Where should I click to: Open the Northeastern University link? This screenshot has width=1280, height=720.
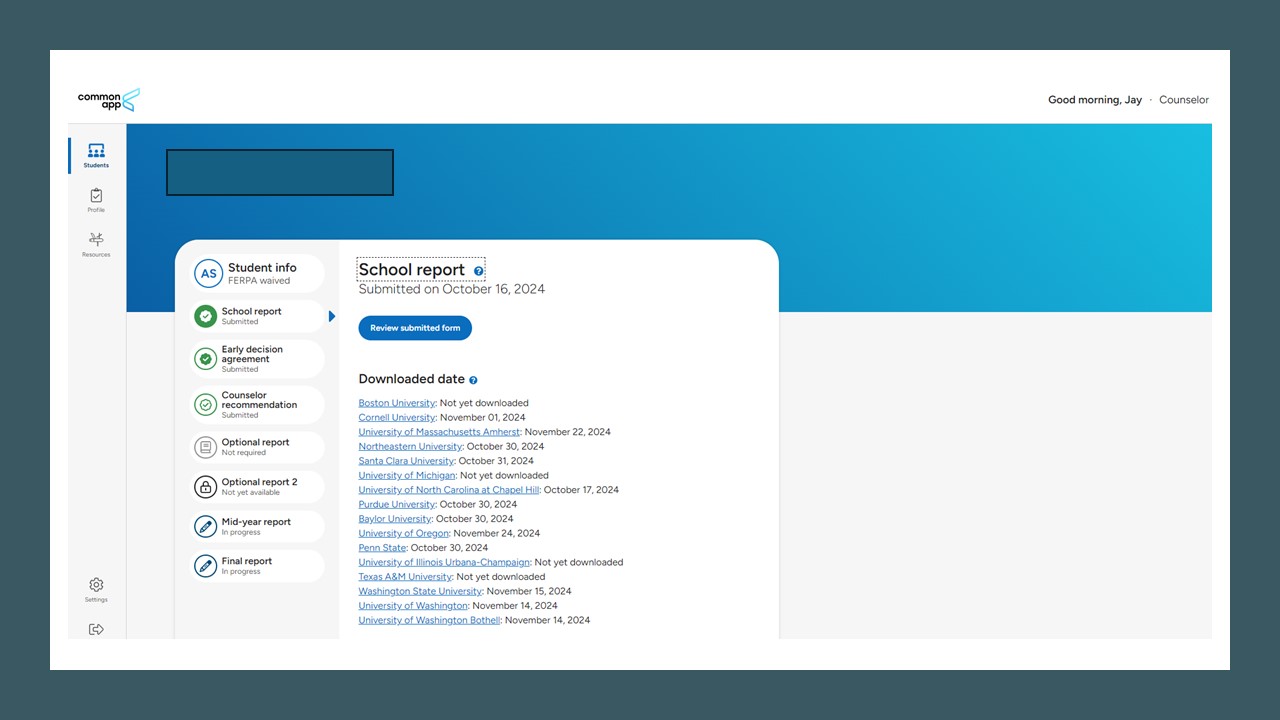pyautogui.click(x=410, y=447)
